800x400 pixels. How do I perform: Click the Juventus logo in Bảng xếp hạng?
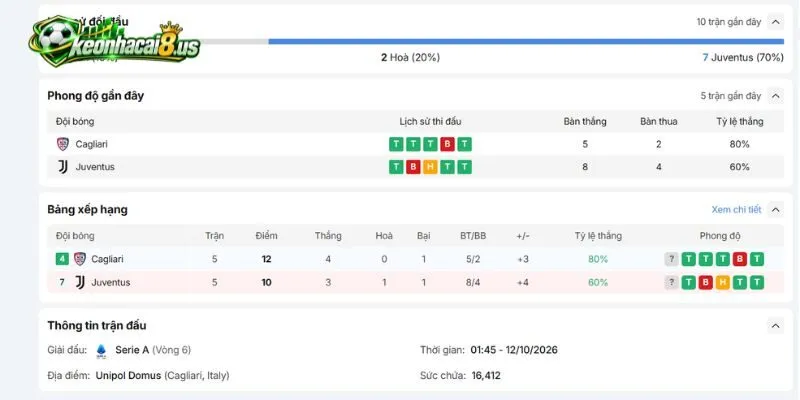80,282
